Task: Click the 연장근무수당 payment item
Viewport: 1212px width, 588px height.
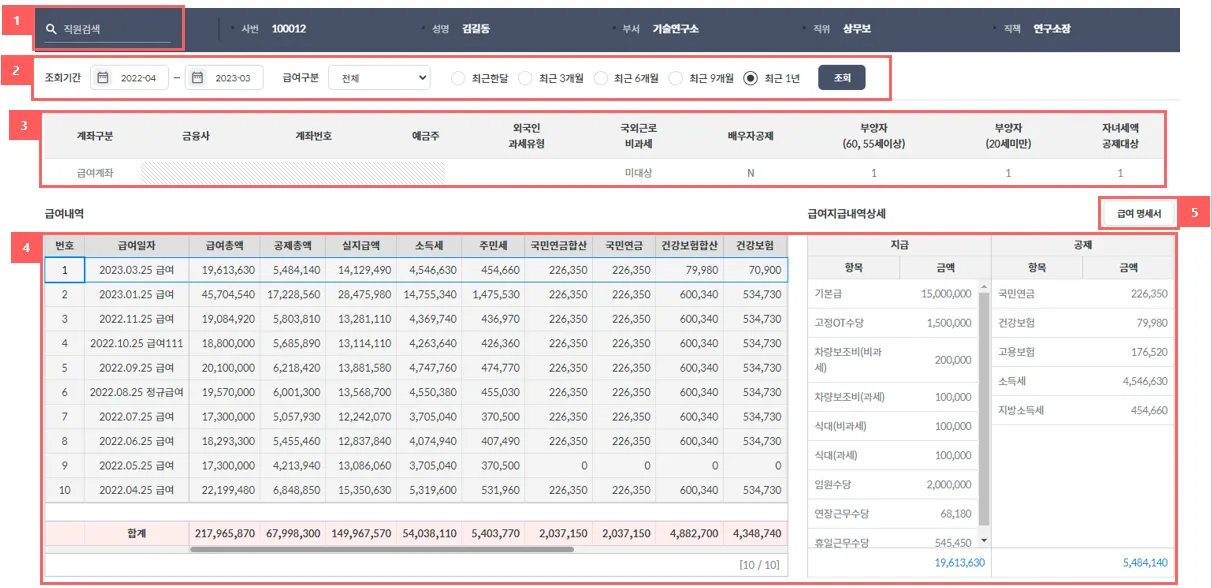Action: (840, 514)
